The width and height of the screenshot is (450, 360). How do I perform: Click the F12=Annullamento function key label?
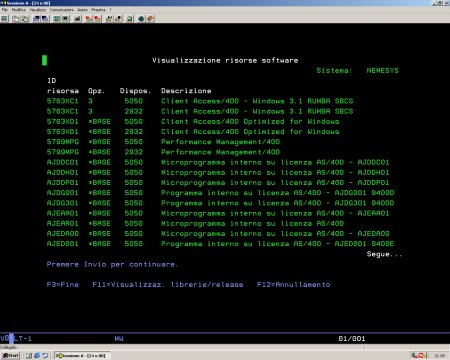click(x=293, y=284)
